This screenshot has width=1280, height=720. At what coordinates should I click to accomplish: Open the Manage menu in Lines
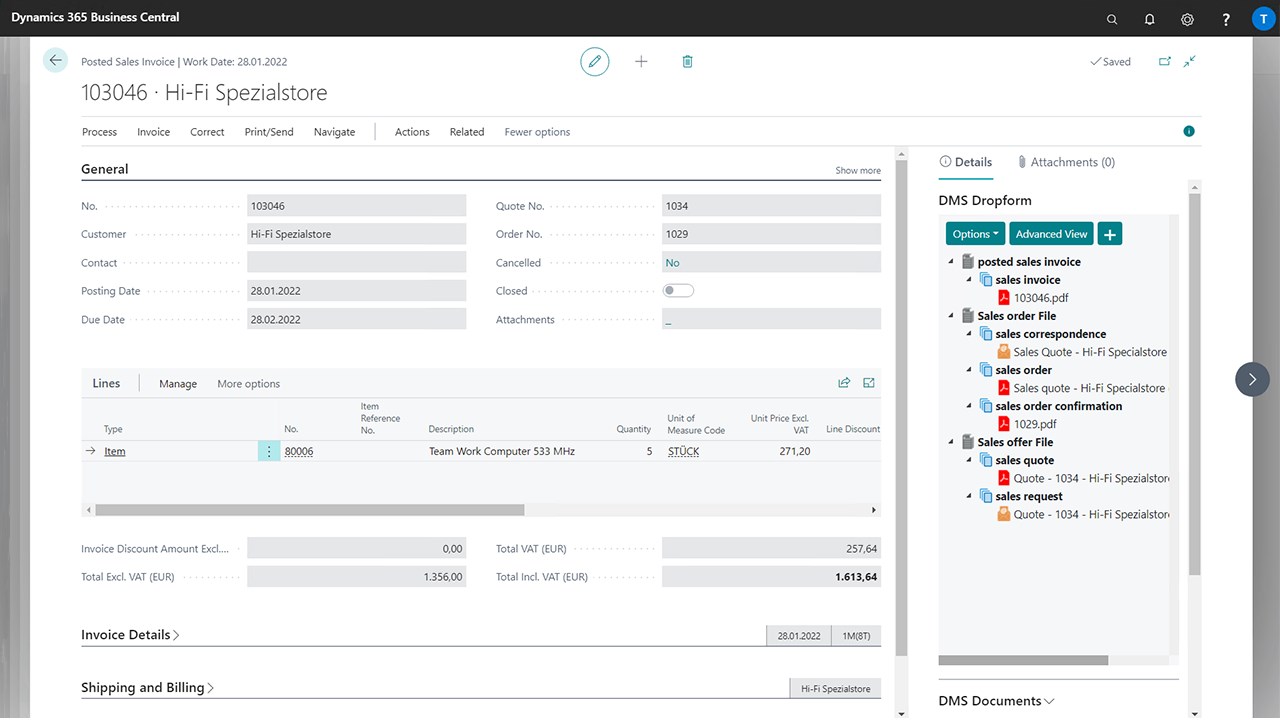[x=178, y=384]
